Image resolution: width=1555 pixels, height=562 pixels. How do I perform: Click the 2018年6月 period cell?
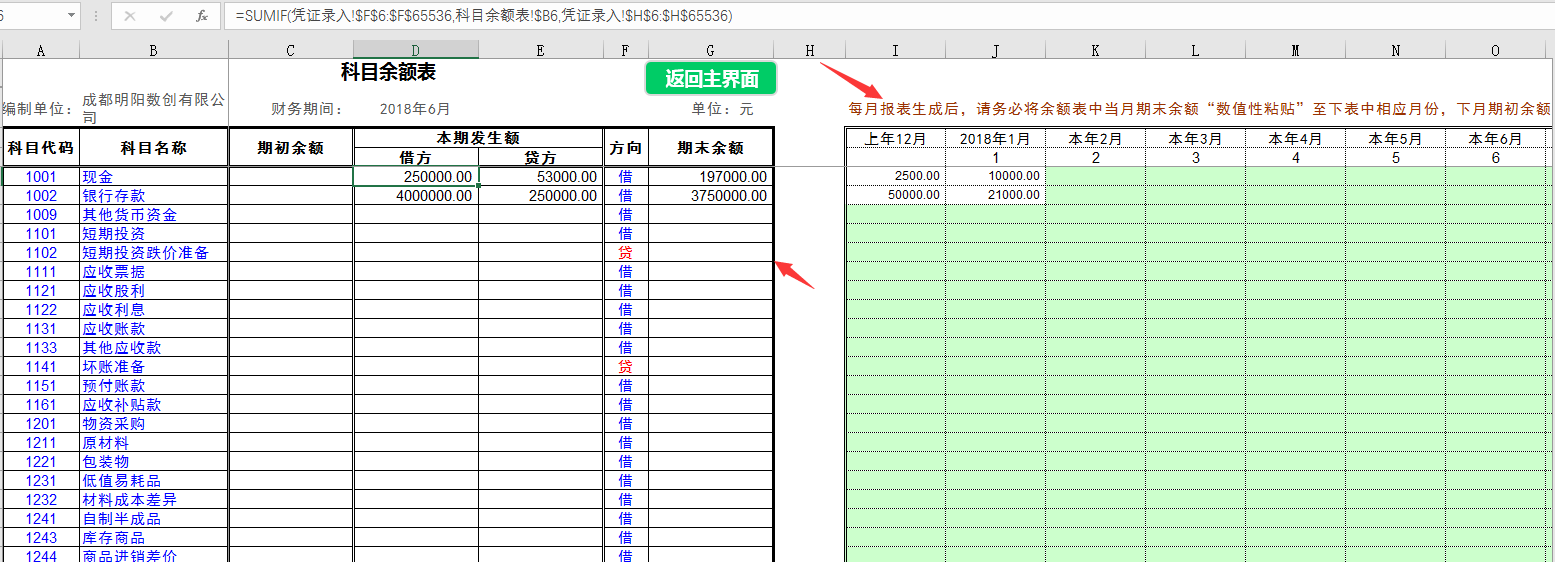pos(416,109)
